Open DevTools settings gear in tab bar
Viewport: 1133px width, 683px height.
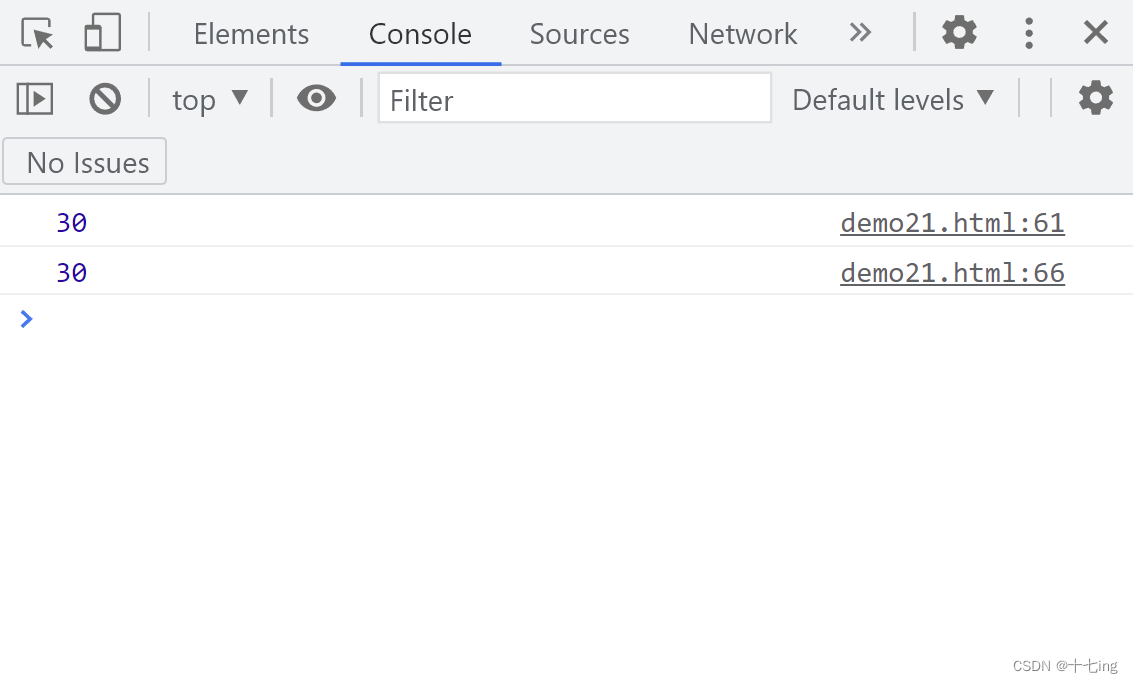tap(959, 33)
